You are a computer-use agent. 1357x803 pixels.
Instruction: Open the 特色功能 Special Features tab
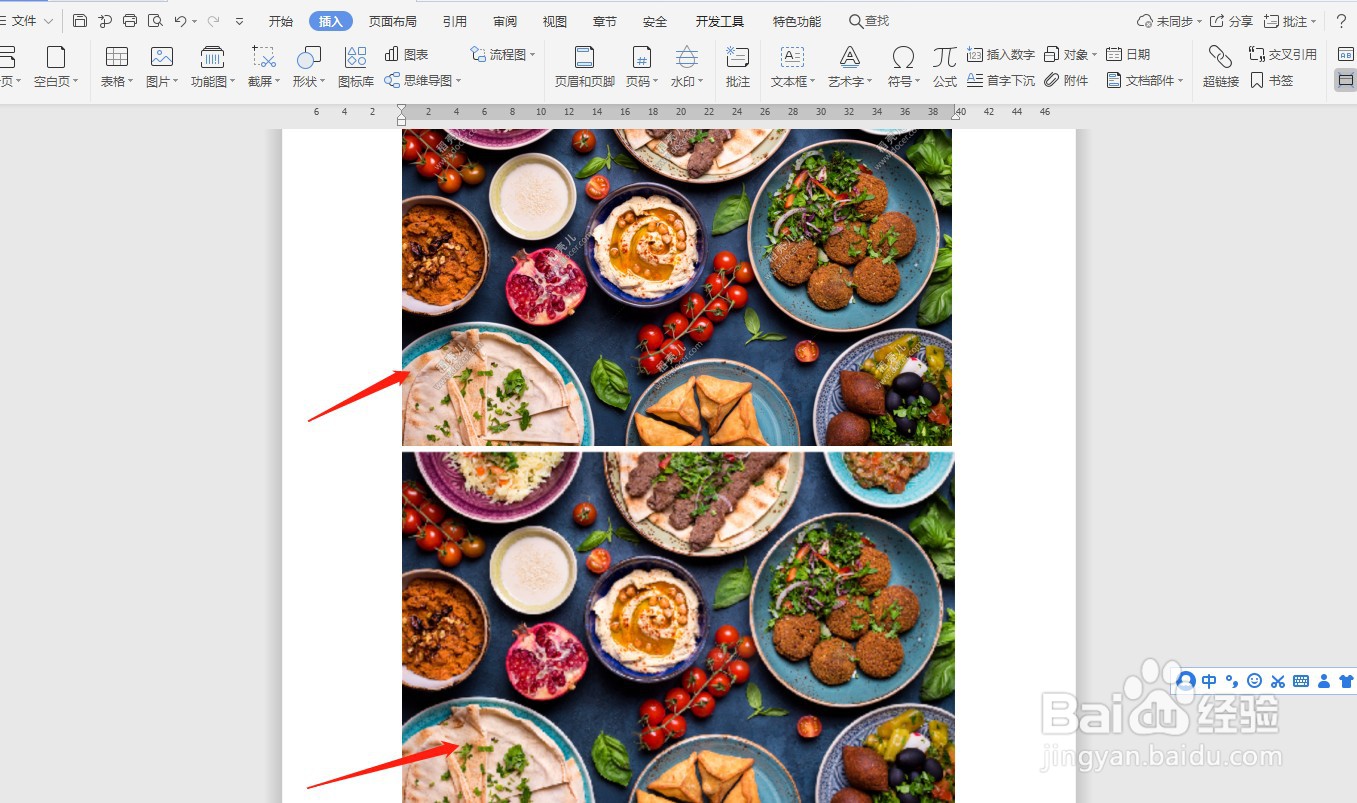point(797,21)
